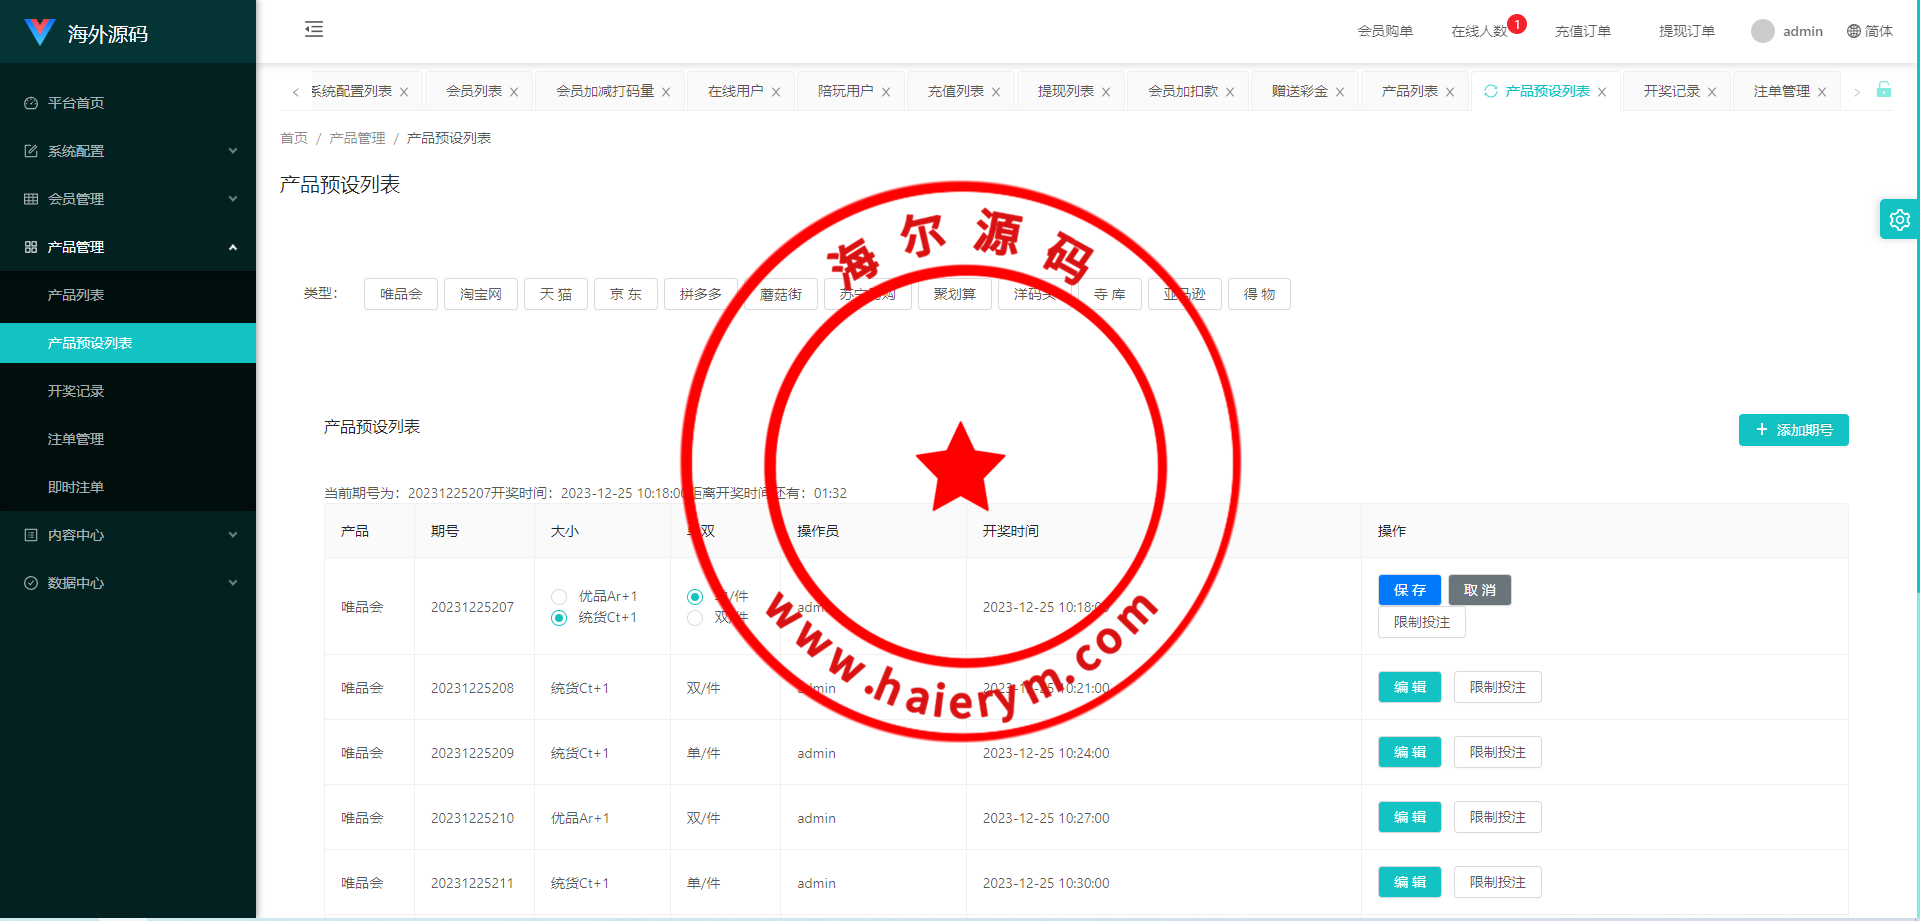Save the edited row 20231225207
The image size is (1920, 921).
coord(1409,590)
